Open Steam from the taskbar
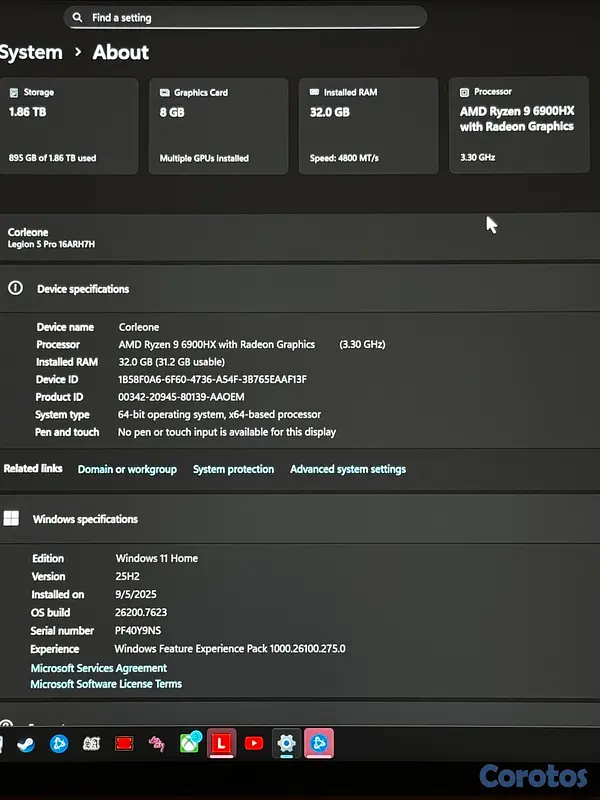This screenshot has height=800, width=600. [x=26, y=744]
